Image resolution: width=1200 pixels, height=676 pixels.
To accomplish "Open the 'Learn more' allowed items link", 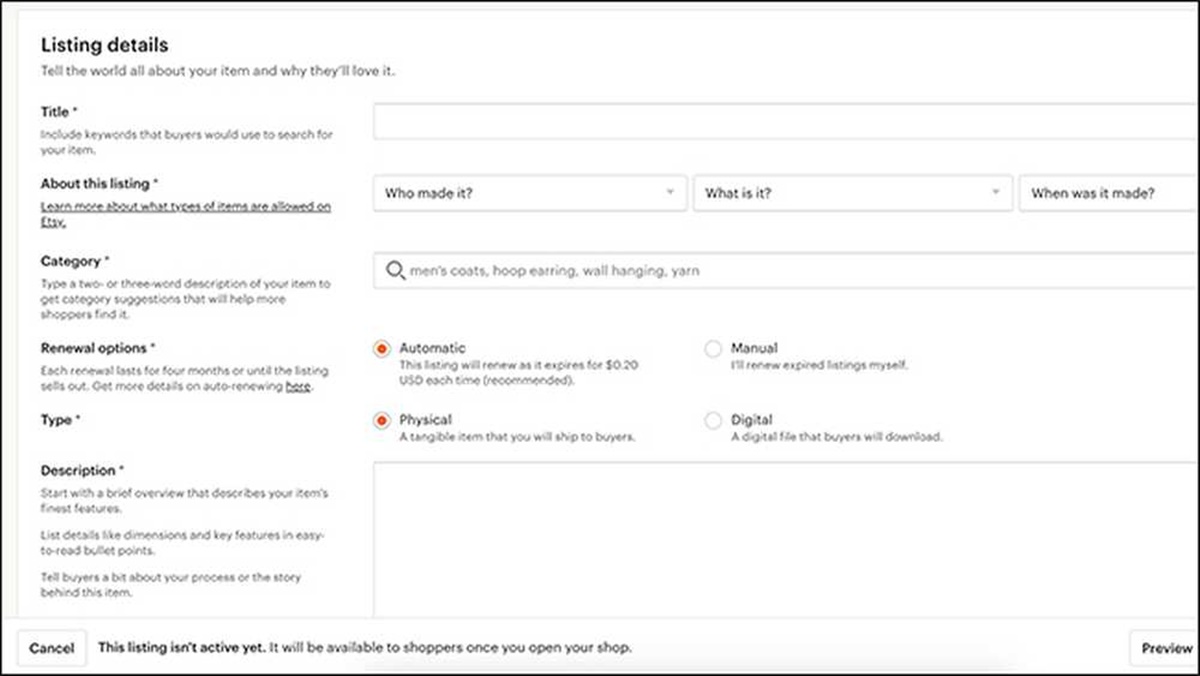I will click(x=185, y=207).
